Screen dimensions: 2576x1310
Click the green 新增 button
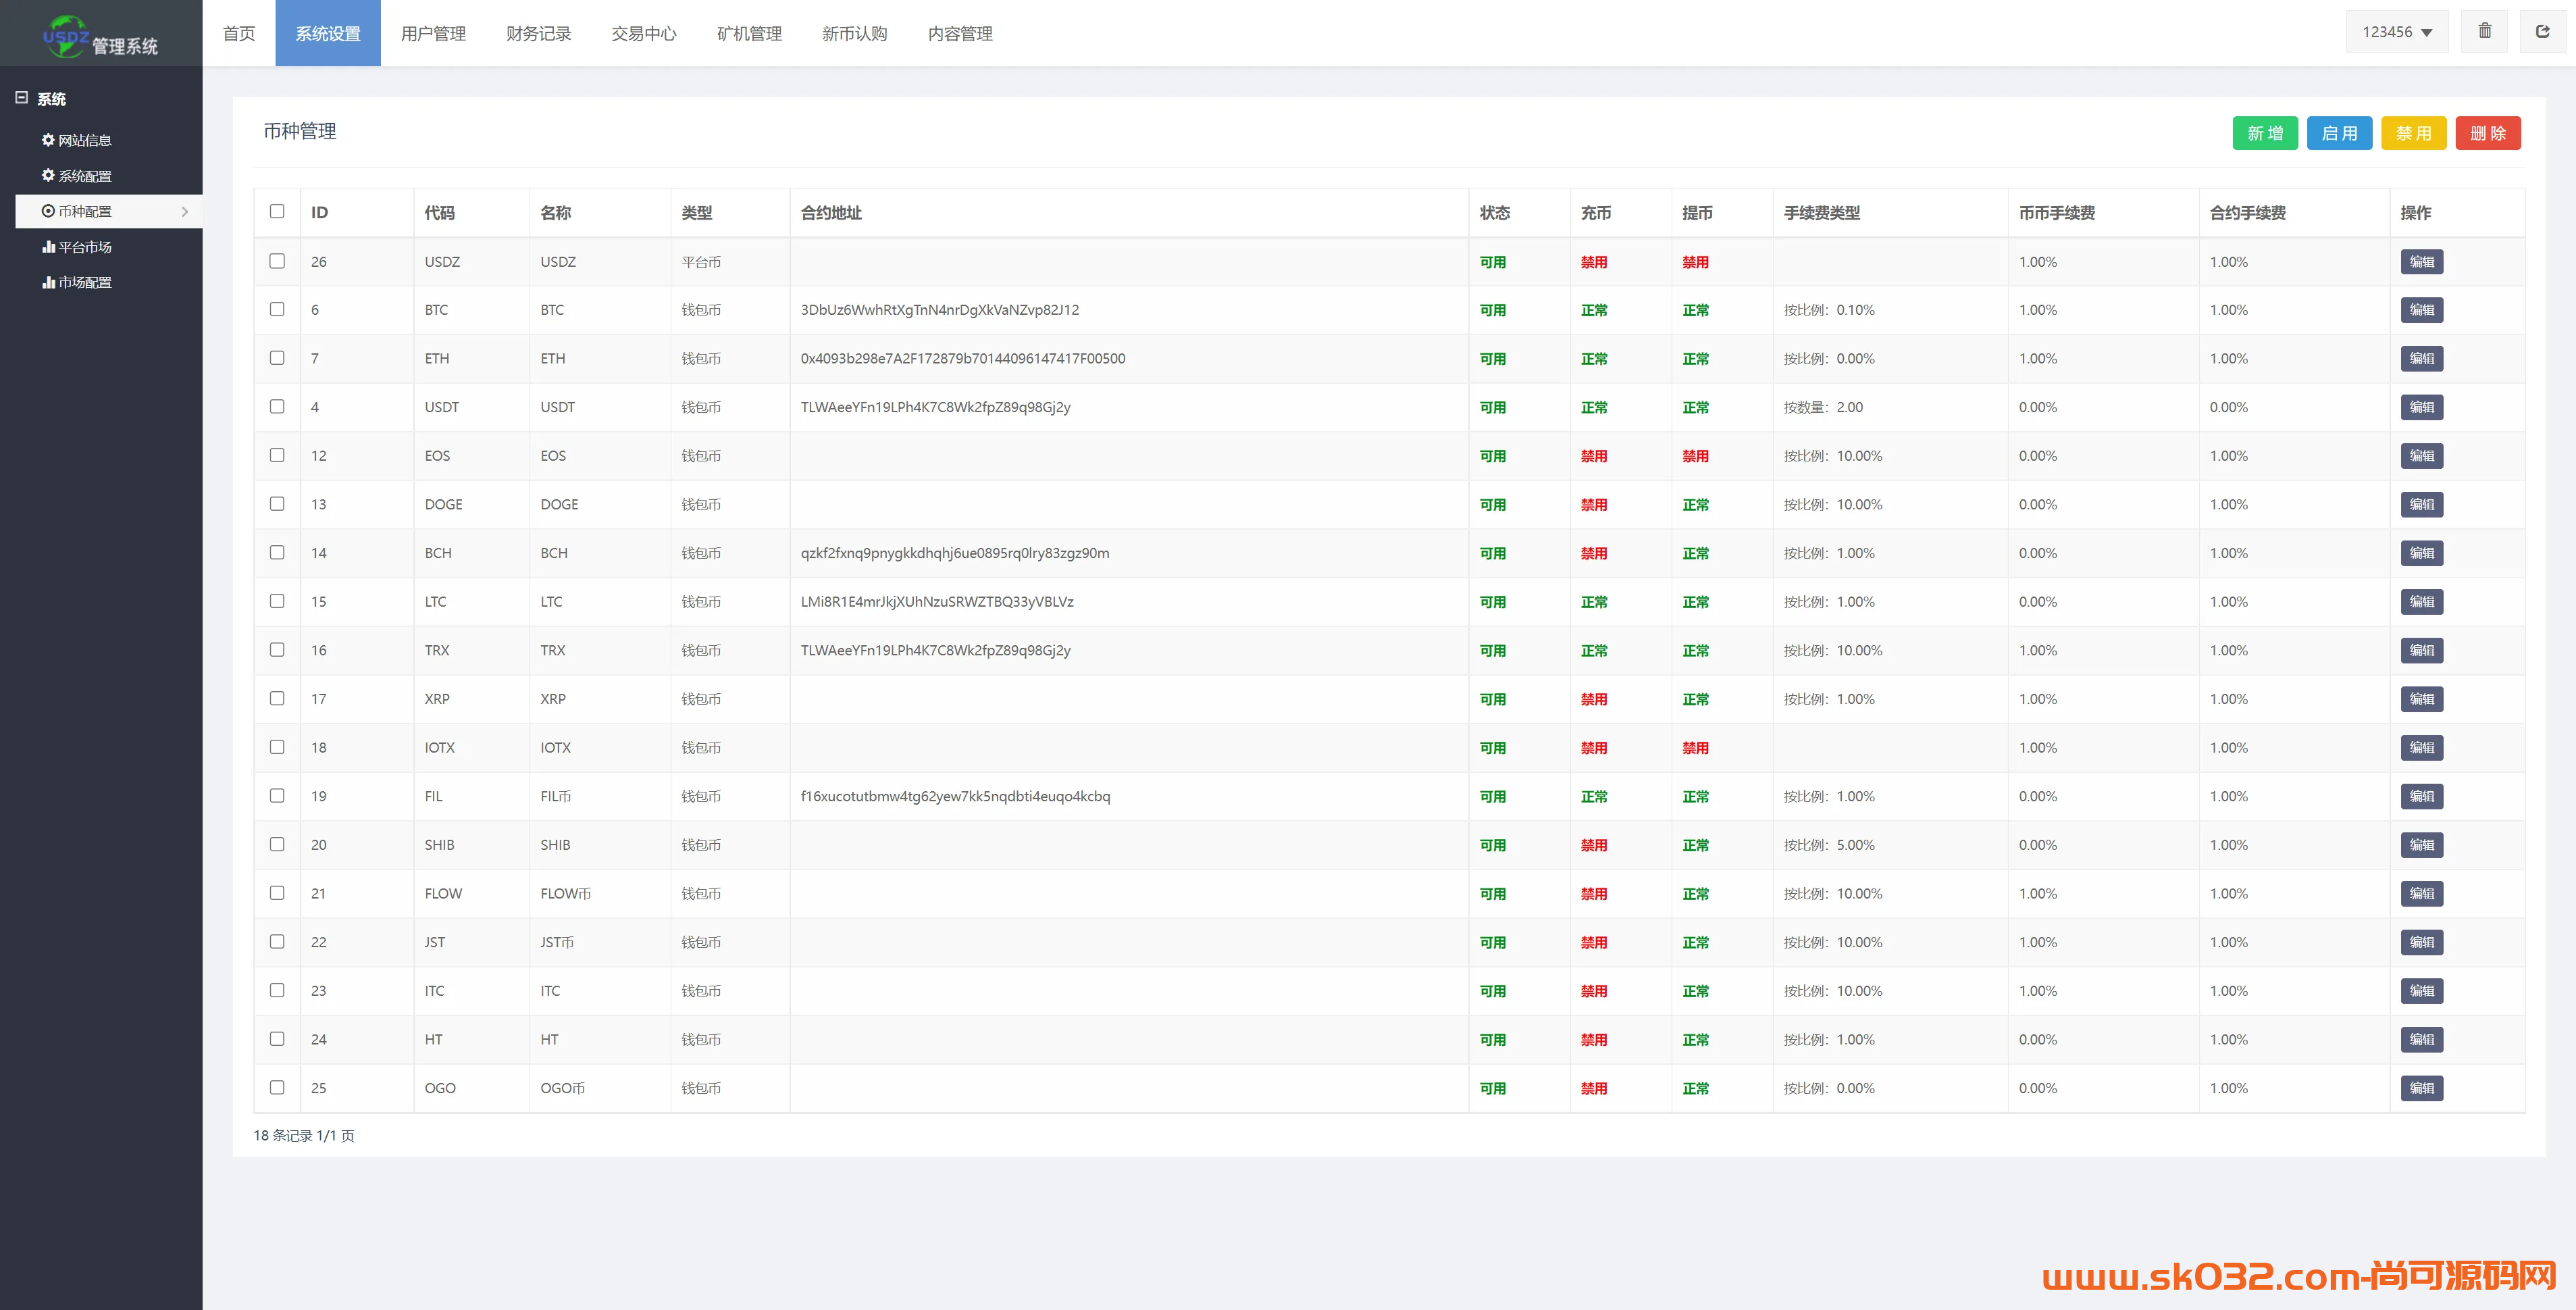pyautogui.click(x=2265, y=133)
